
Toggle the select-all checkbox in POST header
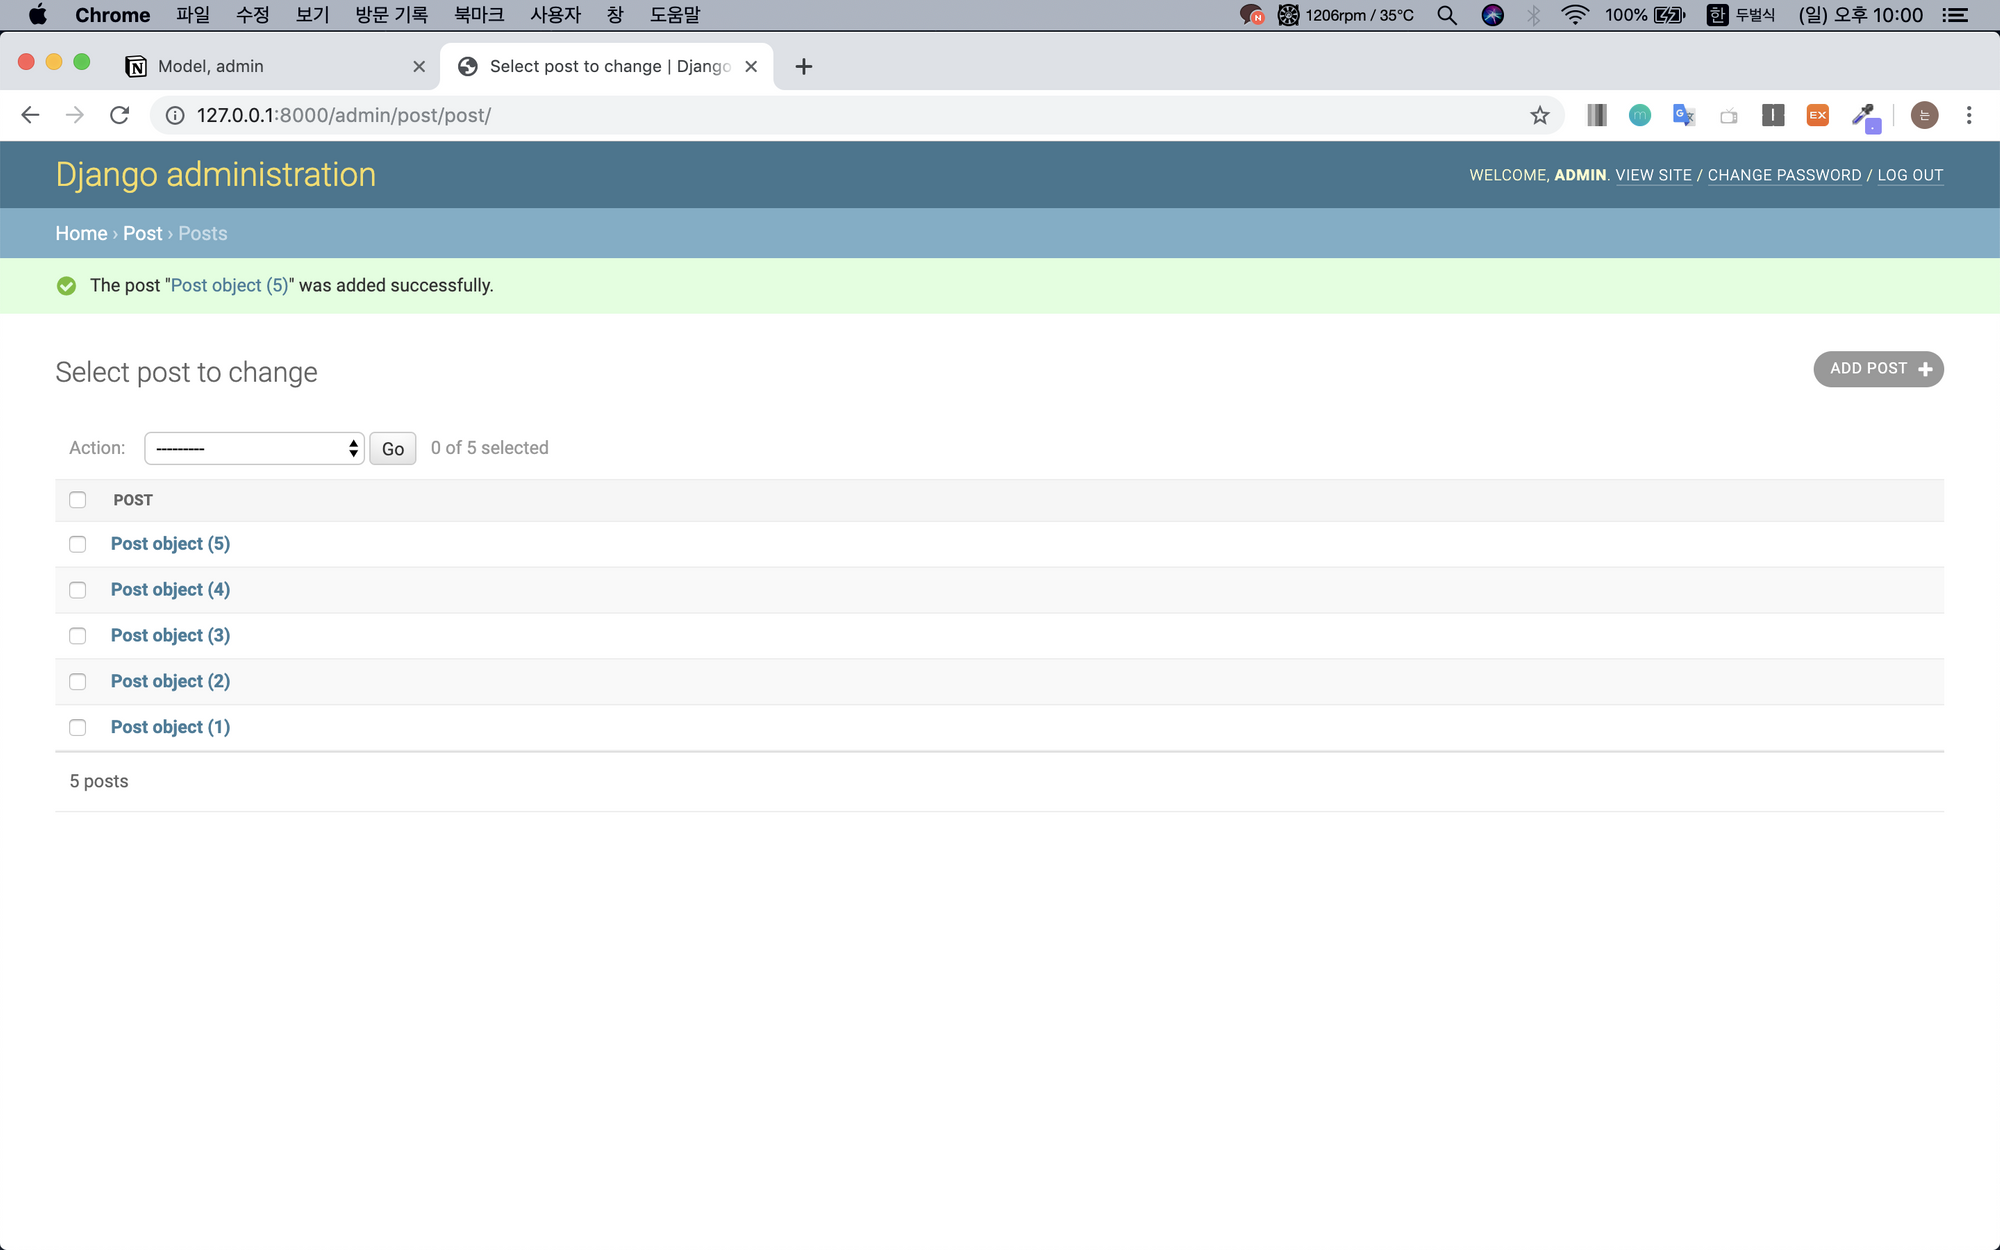(77, 500)
